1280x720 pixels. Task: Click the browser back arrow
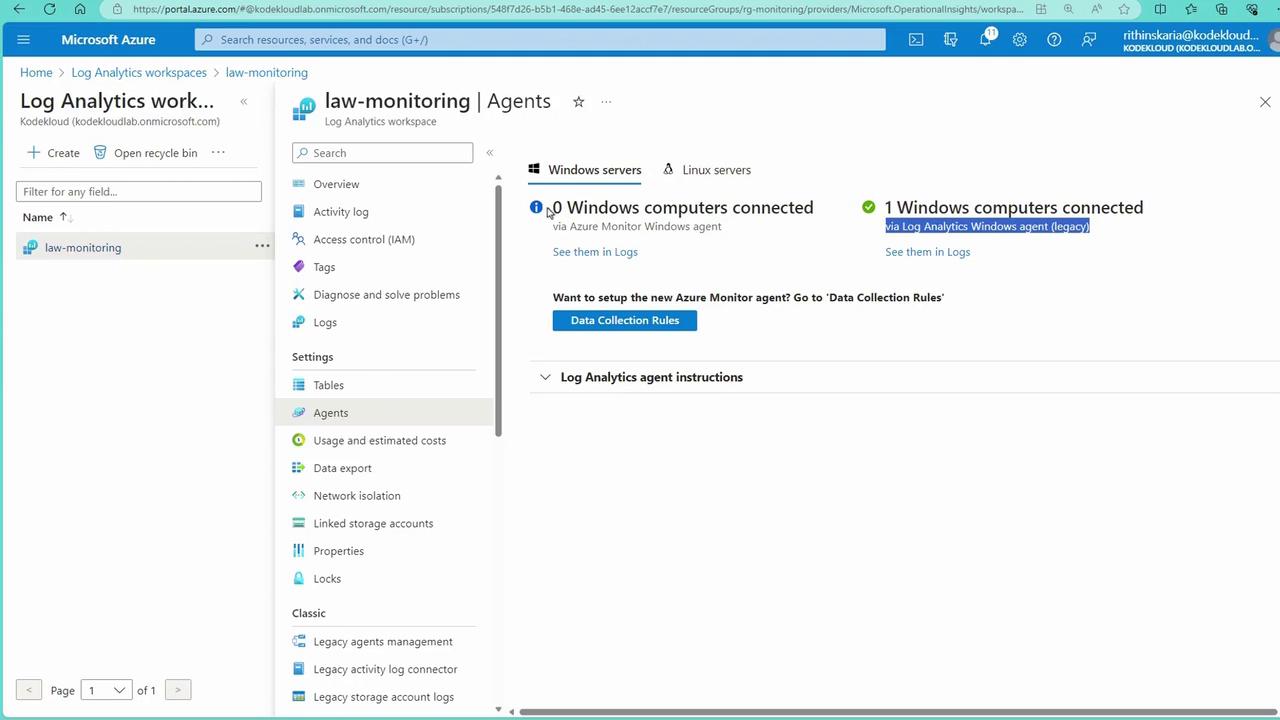pos(19,9)
